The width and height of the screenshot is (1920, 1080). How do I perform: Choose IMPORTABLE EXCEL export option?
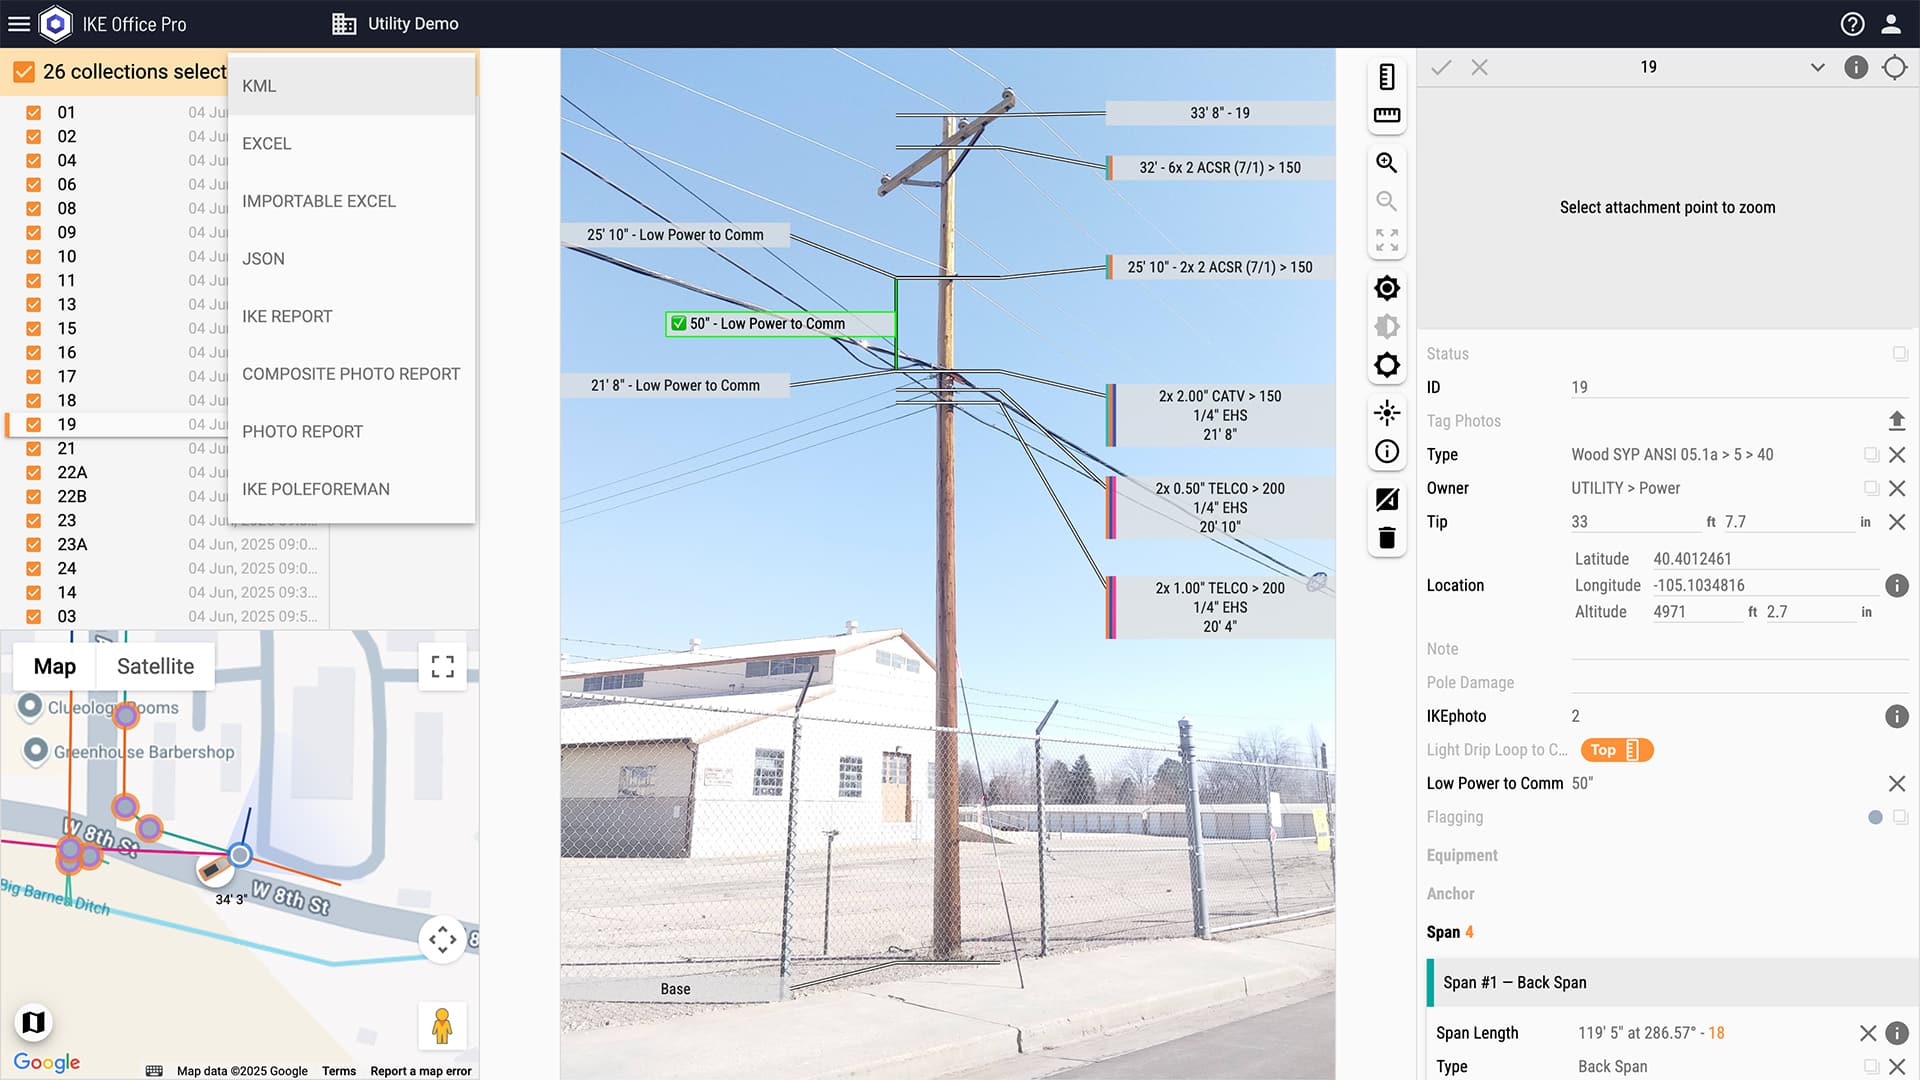coord(351,201)
